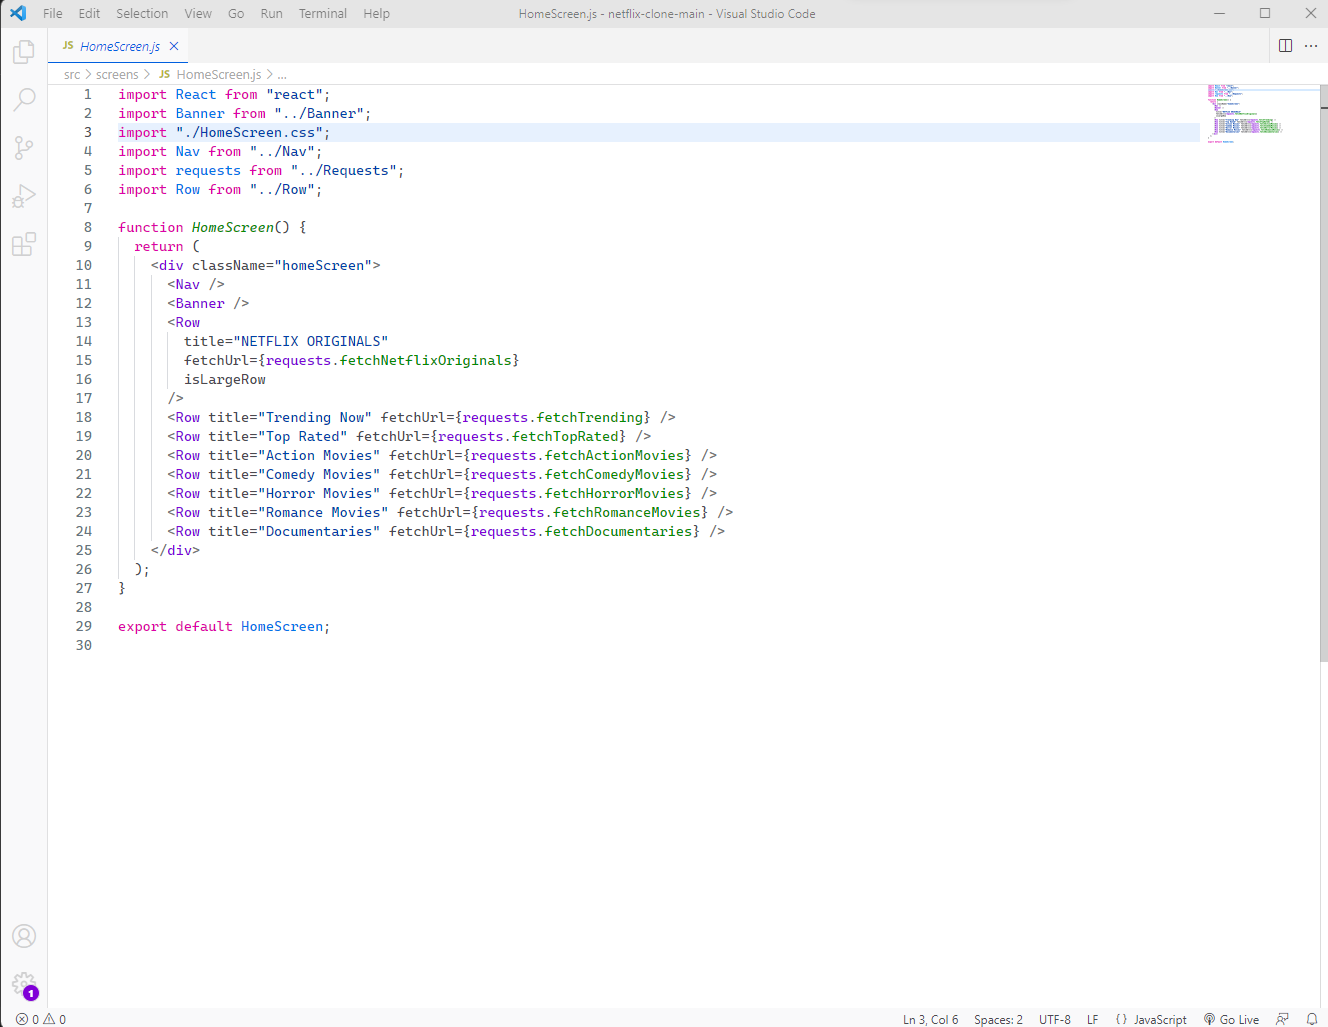Close the HomeScreen.js tab
This screenshot has width=1328, height=1027.
click(174, 46)
